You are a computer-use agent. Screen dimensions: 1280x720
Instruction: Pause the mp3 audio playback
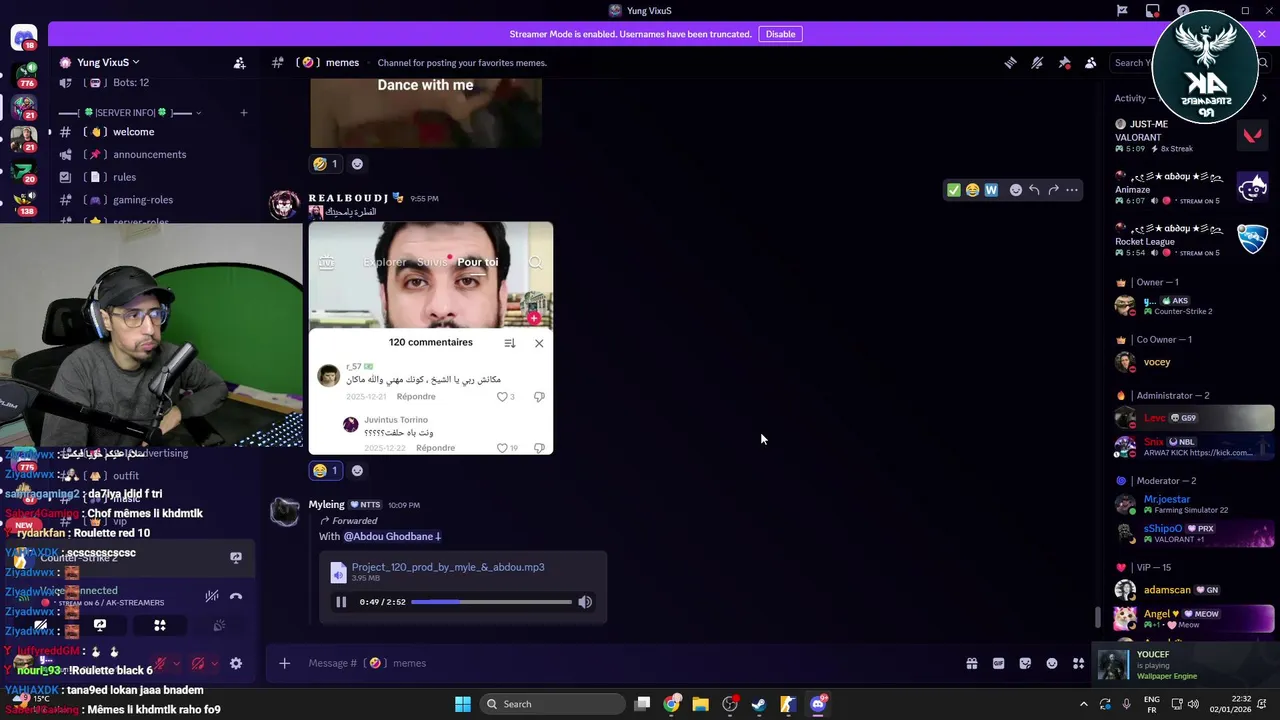341,602
